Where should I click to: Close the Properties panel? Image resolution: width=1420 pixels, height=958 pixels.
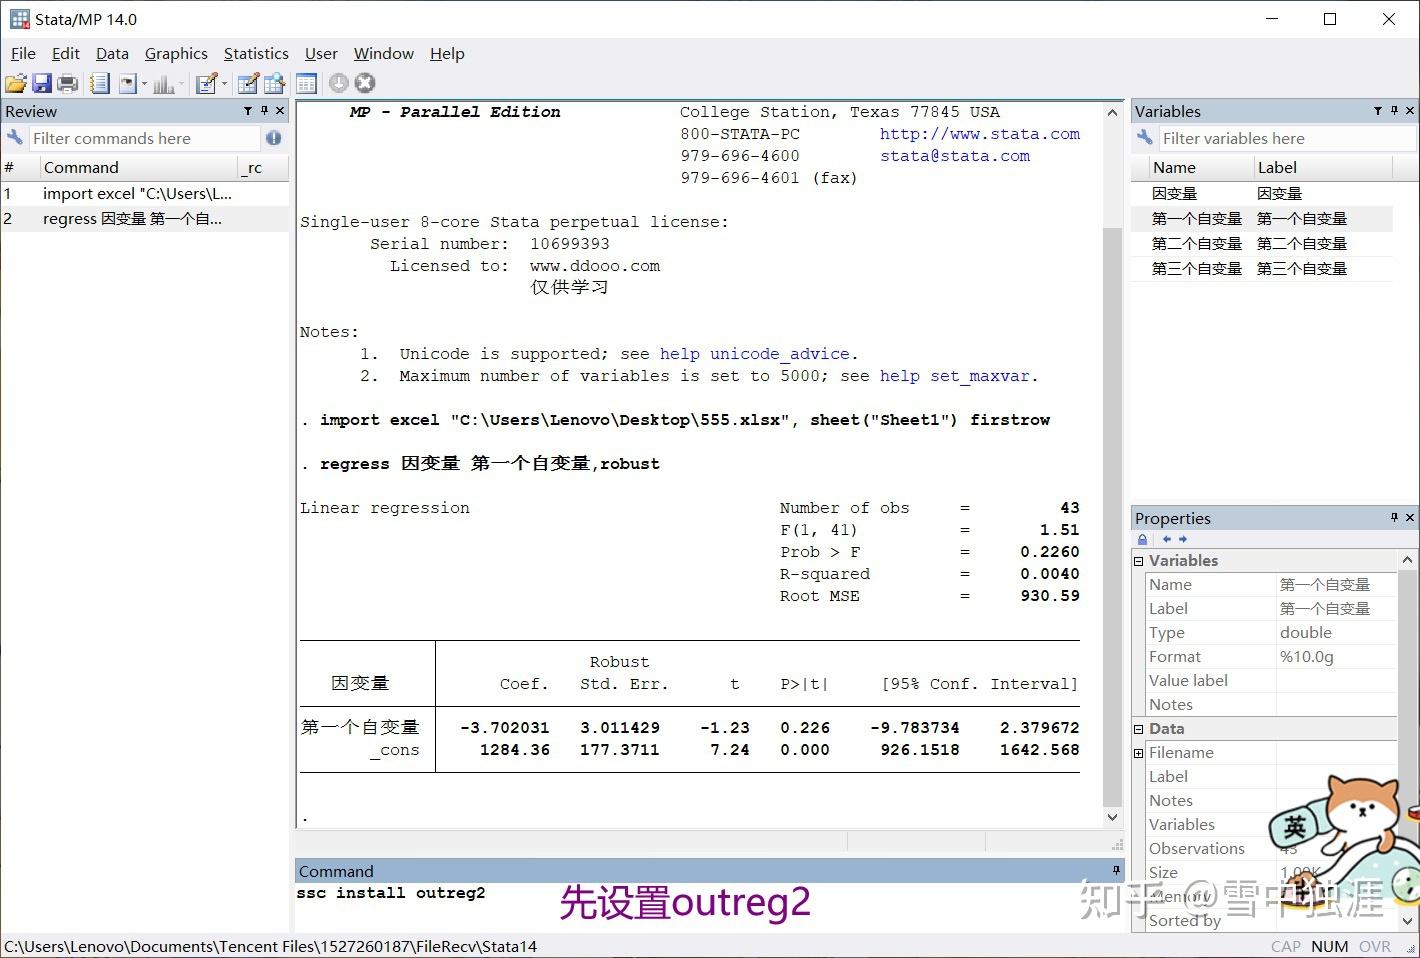click(x=1410, y=518)
